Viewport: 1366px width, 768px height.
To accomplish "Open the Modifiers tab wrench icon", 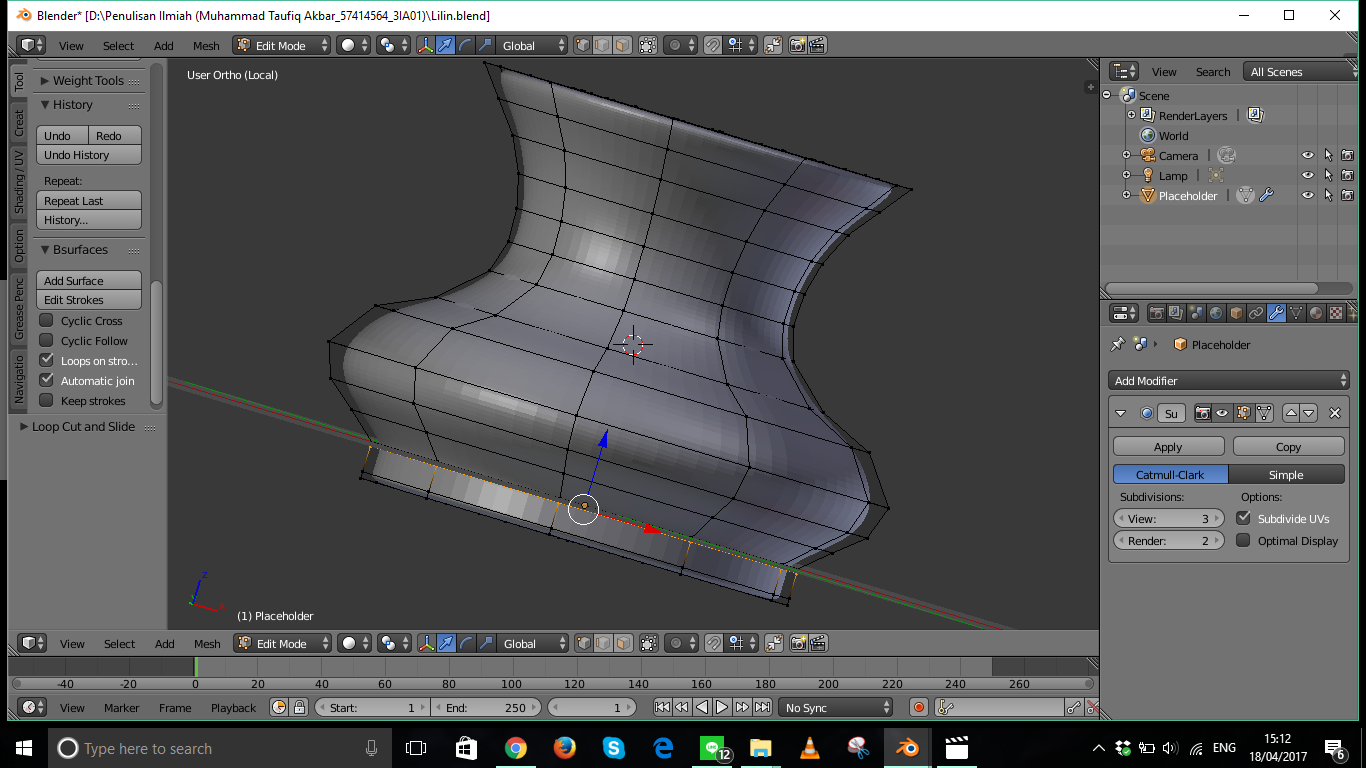I will (x=1276, y=313).
